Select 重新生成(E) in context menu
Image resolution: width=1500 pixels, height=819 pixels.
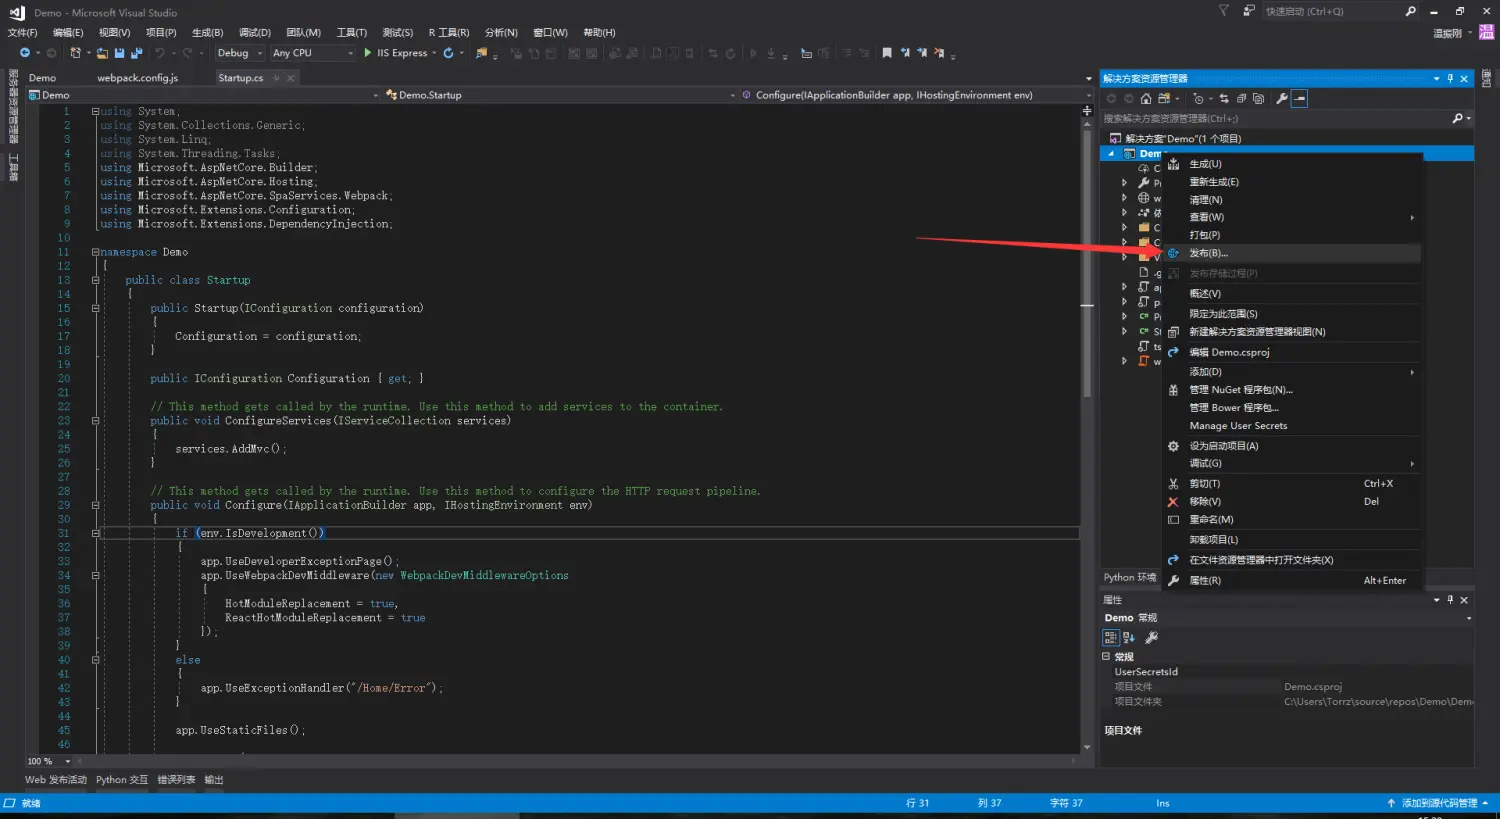(x=1292, y=182)
